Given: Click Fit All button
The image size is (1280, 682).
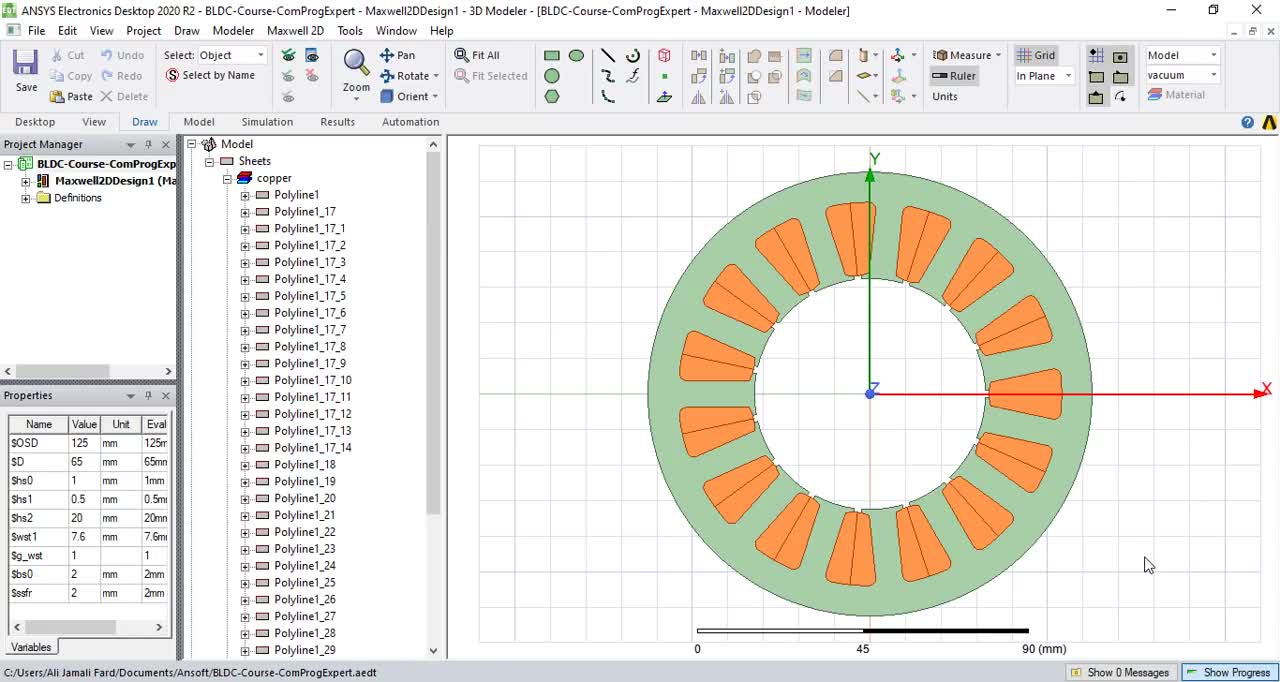Looking at the screenshot, I should coord(477,55).
